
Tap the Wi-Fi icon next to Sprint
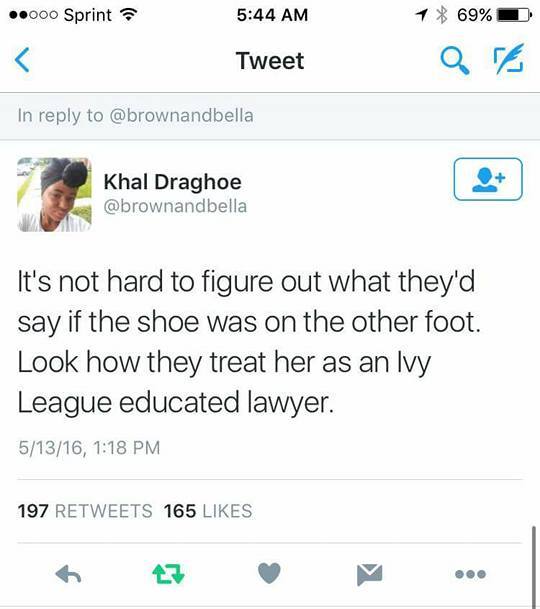(x=129, y=15)
